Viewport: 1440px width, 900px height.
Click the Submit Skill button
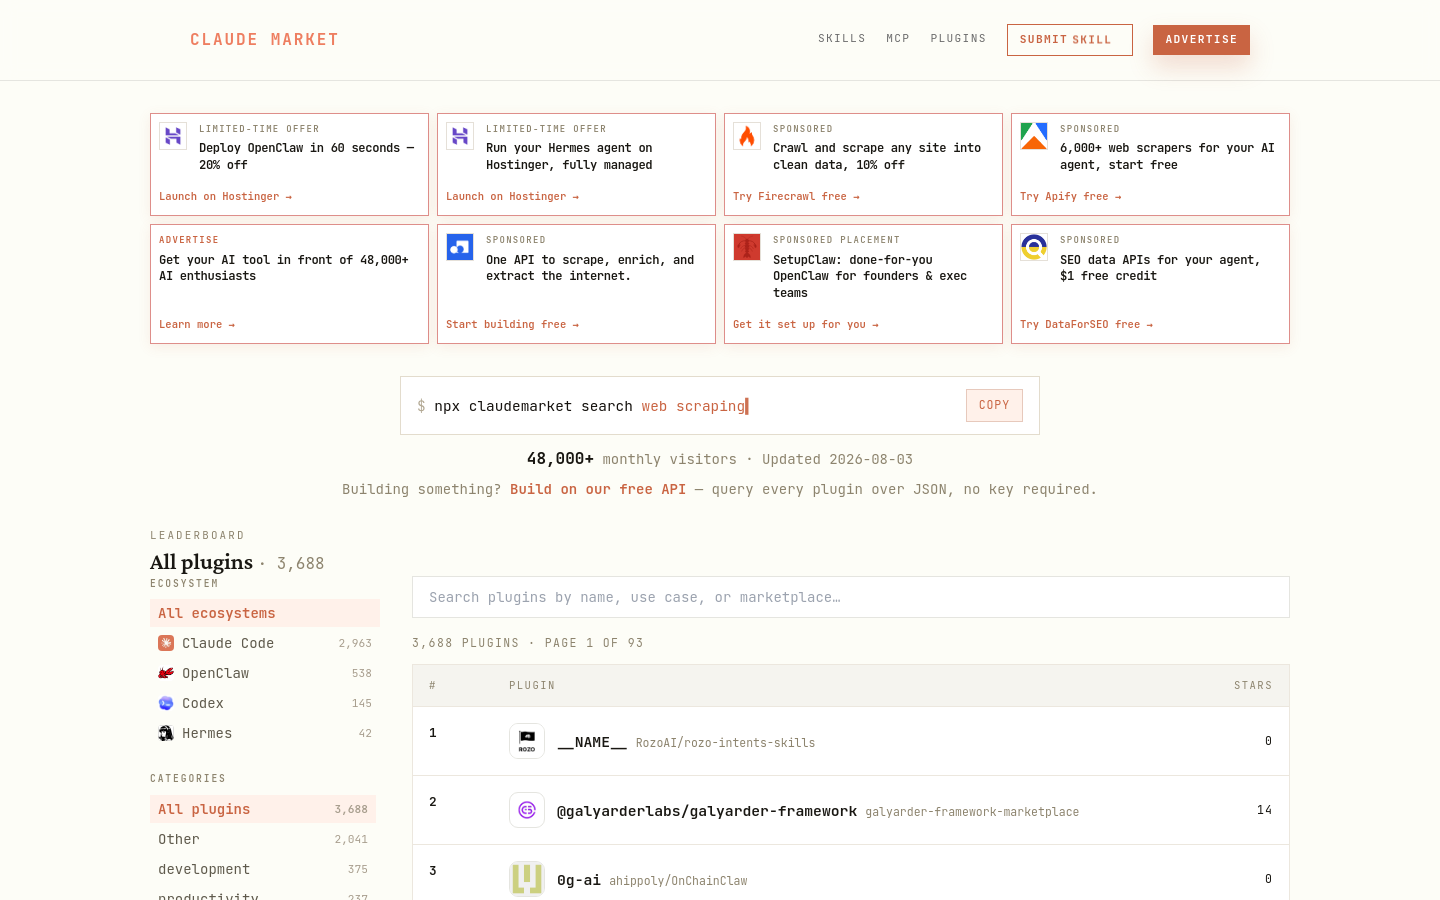point(1070,40)
